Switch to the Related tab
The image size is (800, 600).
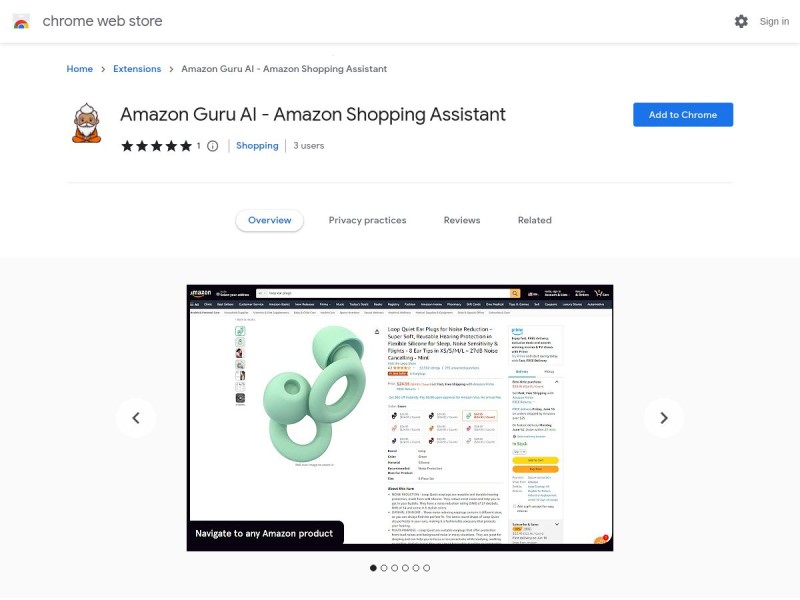[535, 220]
